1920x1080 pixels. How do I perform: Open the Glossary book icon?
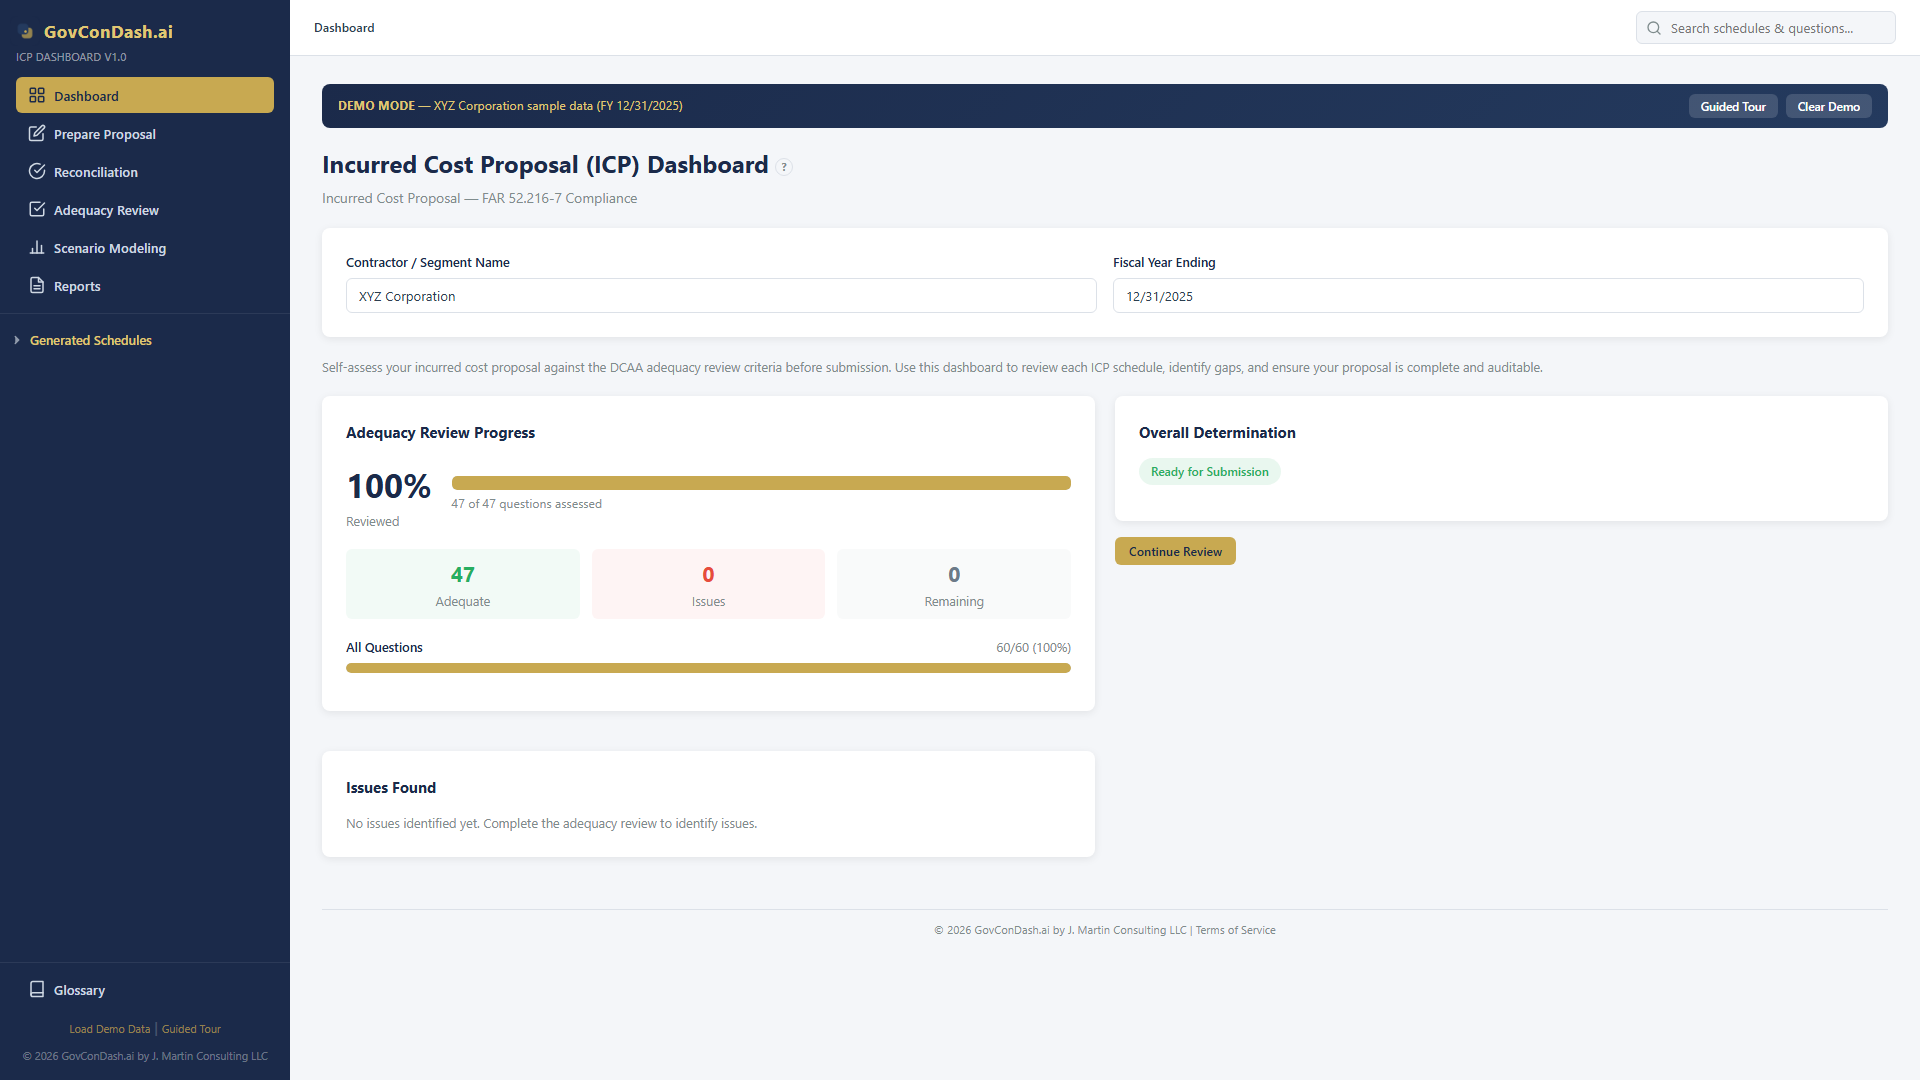click(x=37, y=989)
